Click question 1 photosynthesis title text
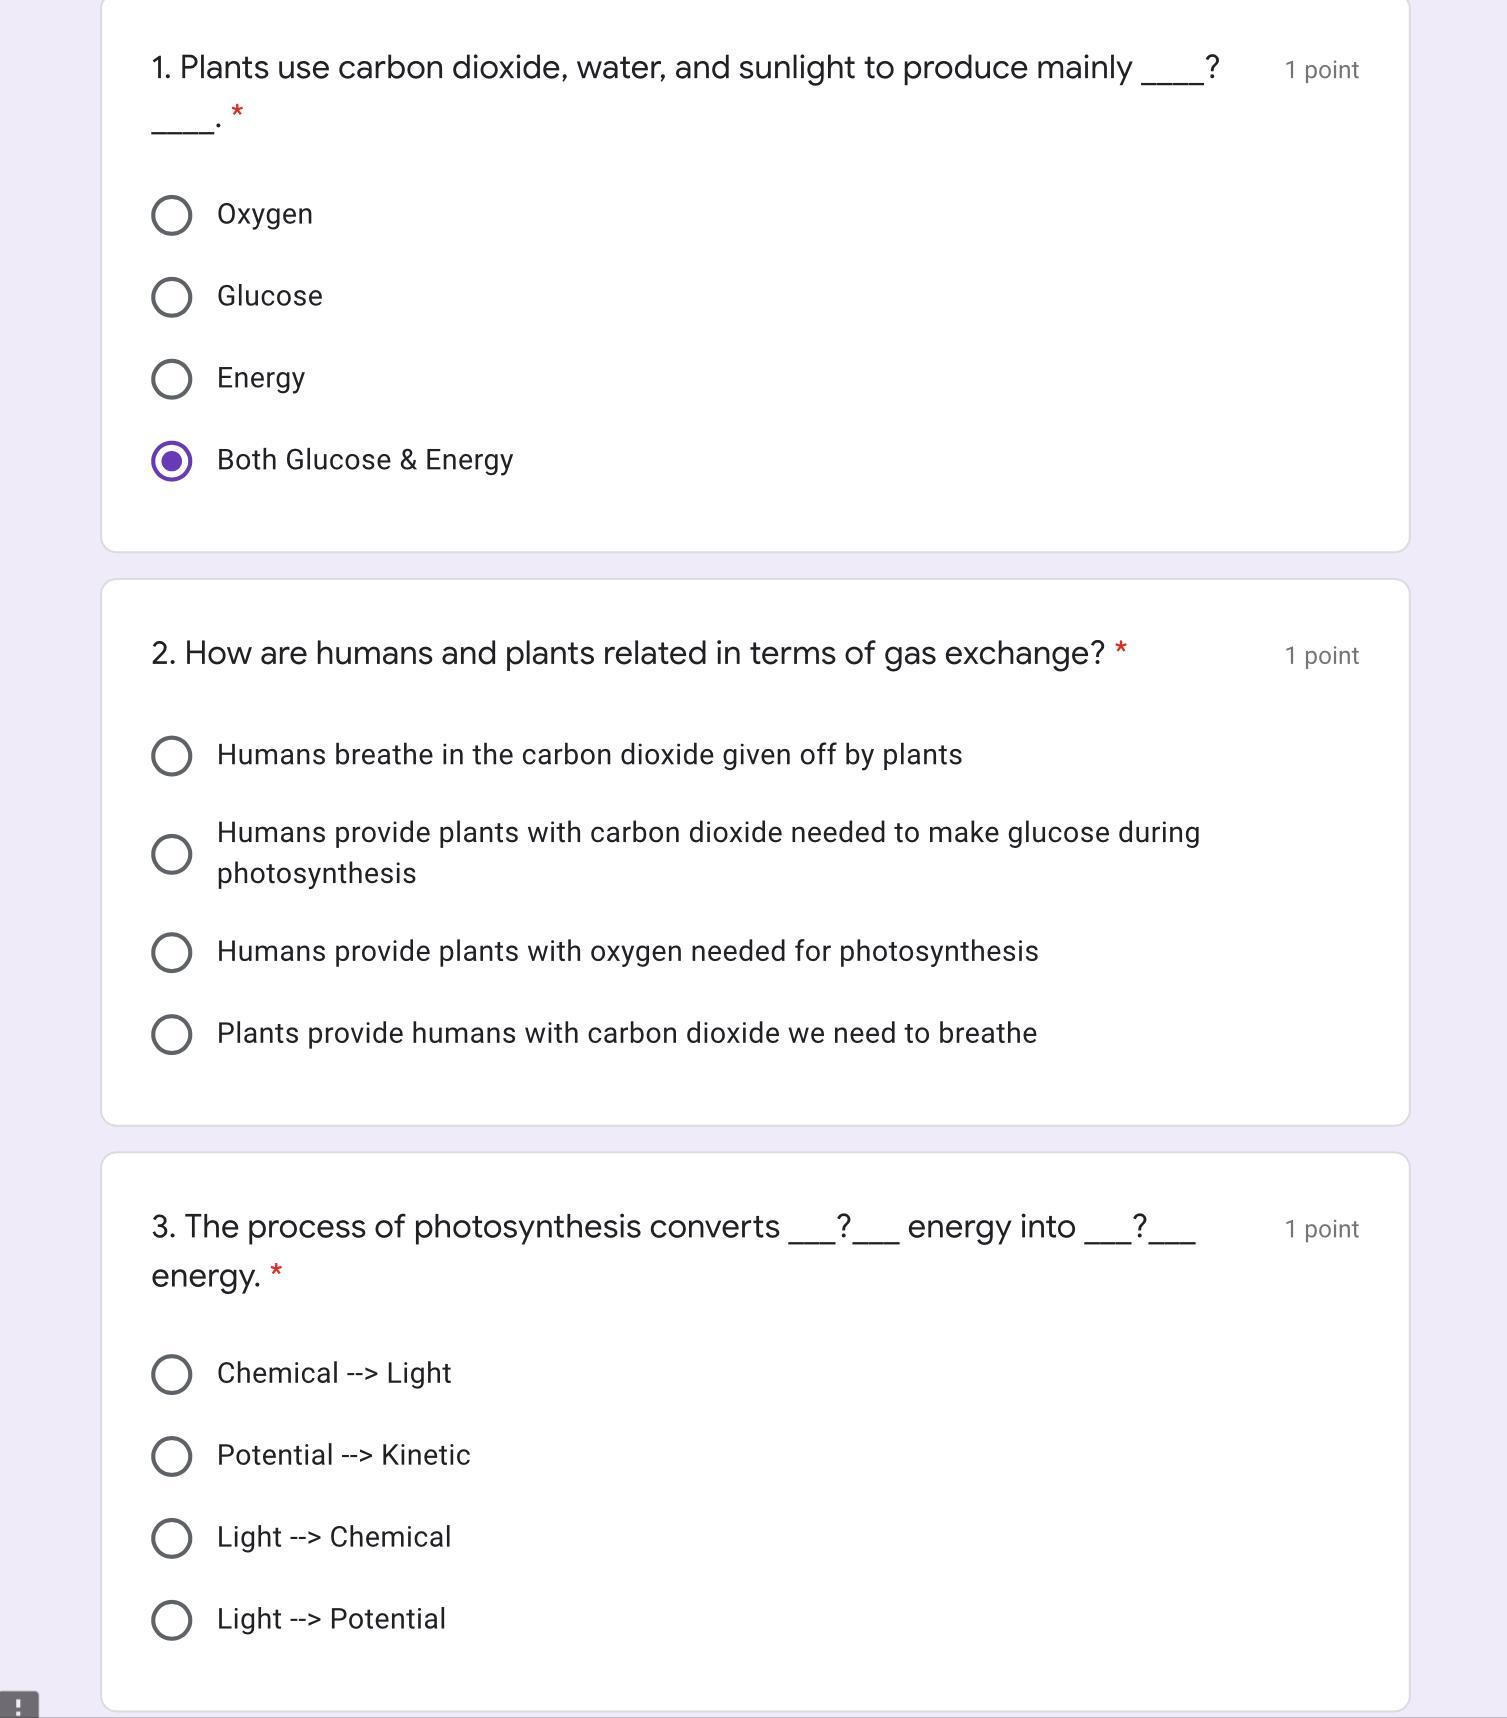 655,68
